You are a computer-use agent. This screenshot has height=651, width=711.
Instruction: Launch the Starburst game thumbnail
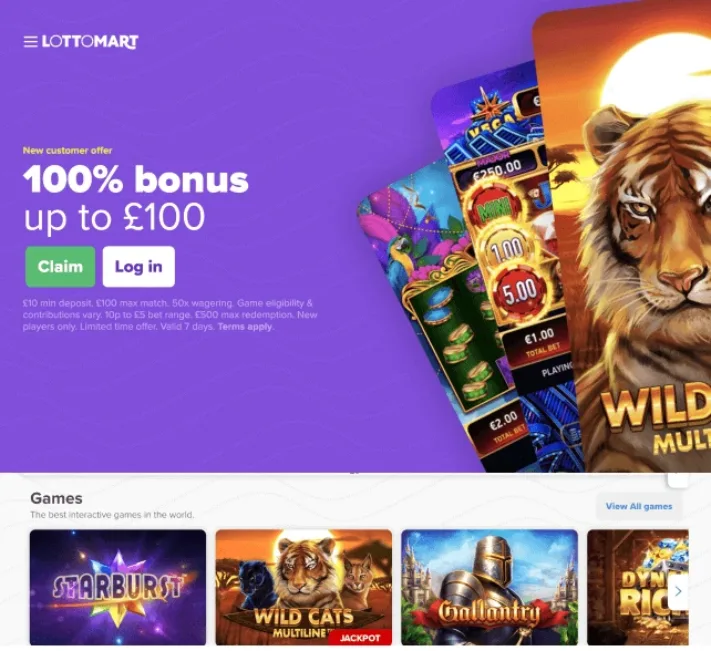[x=118, y=587]
